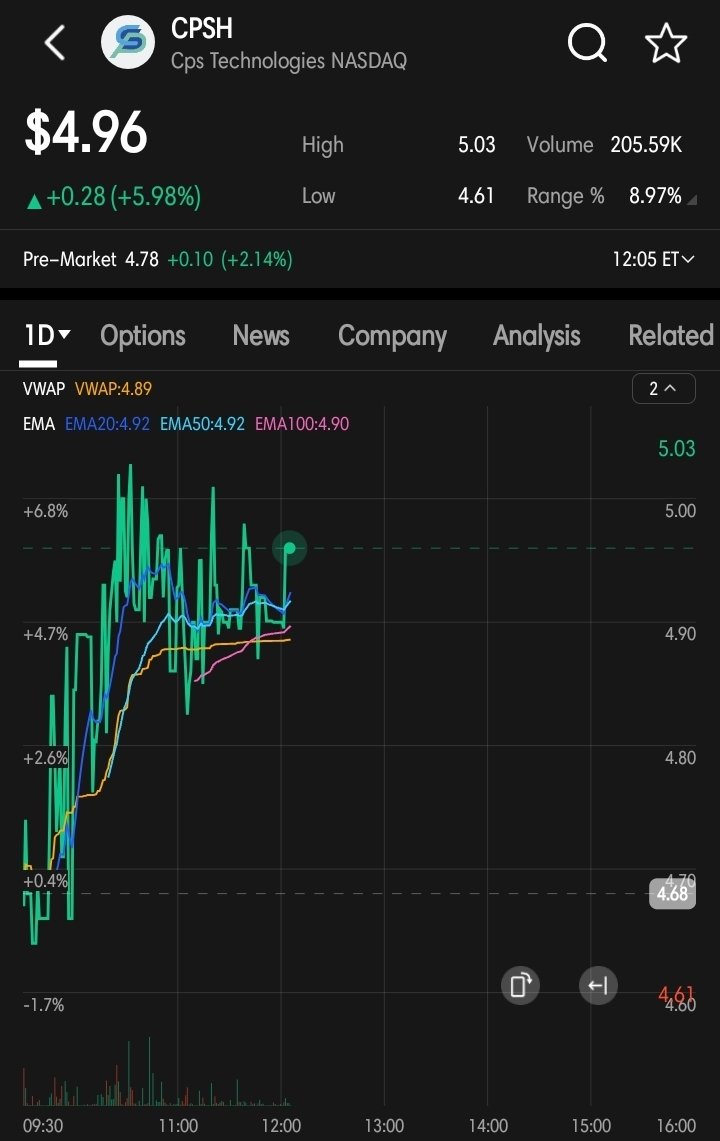Viewport: 720px width, 1141px height.
Task: Tap the 4.68 previous close price tag
Action: tap(672, 894)
